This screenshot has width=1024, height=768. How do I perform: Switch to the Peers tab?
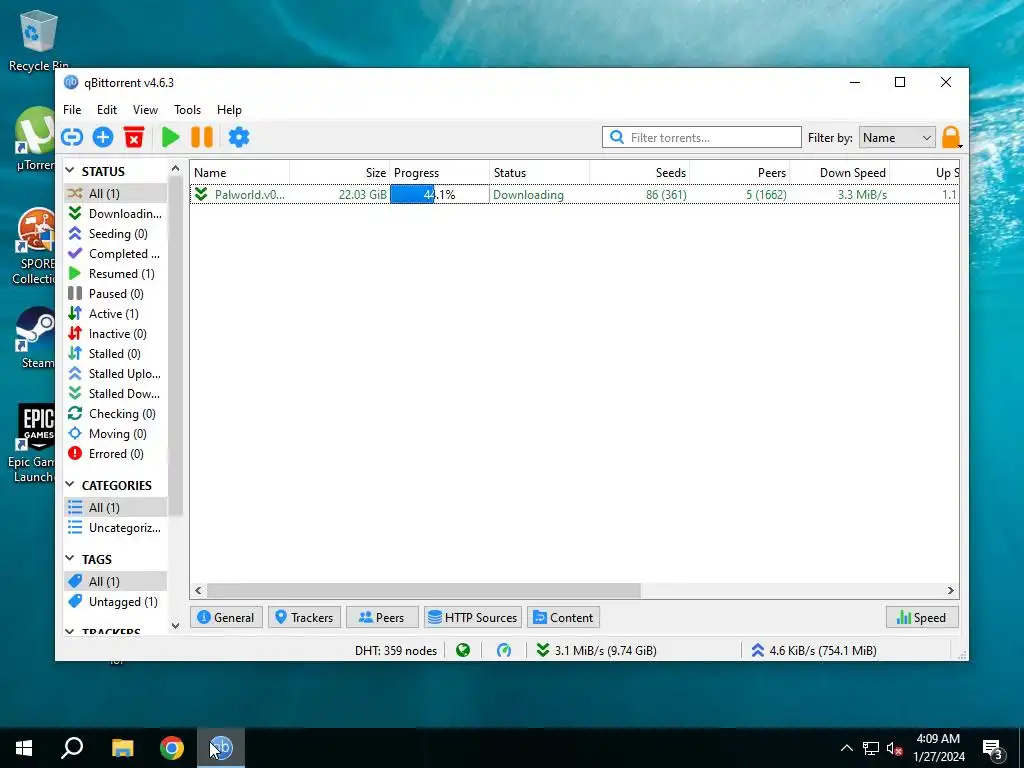tap(382, 617)
